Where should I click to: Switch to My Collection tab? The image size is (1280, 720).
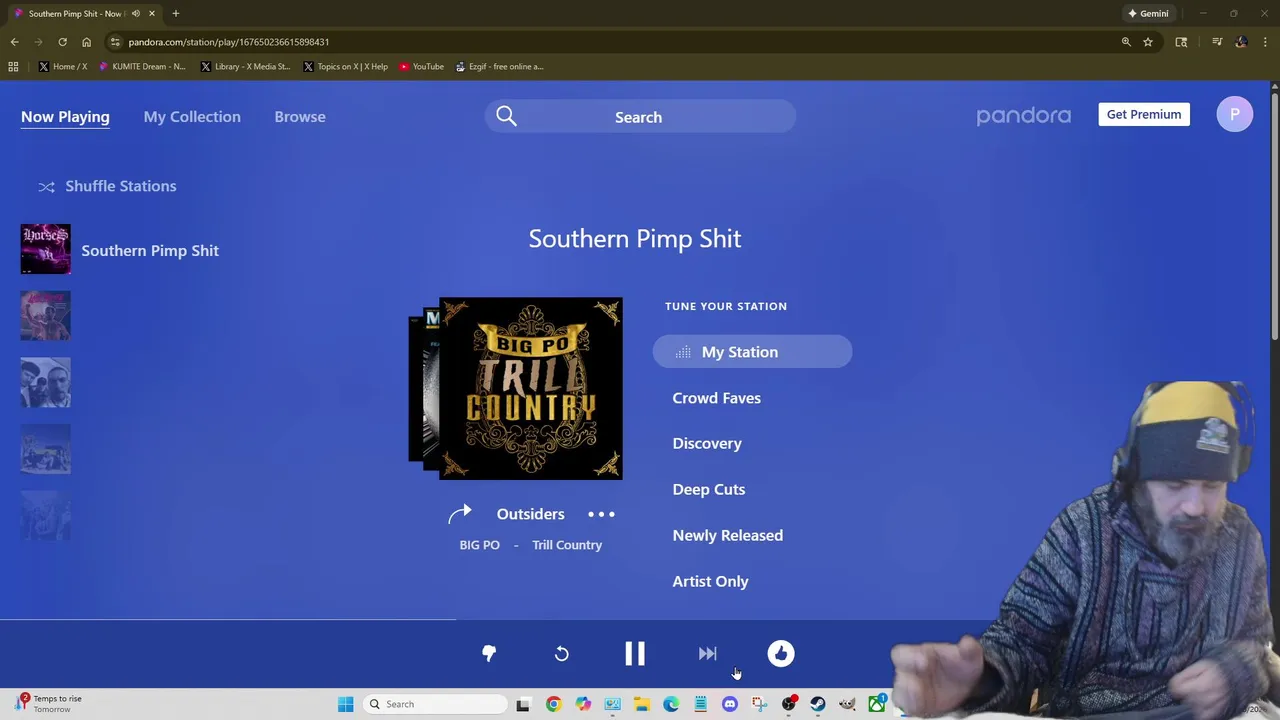pos(192,117)
